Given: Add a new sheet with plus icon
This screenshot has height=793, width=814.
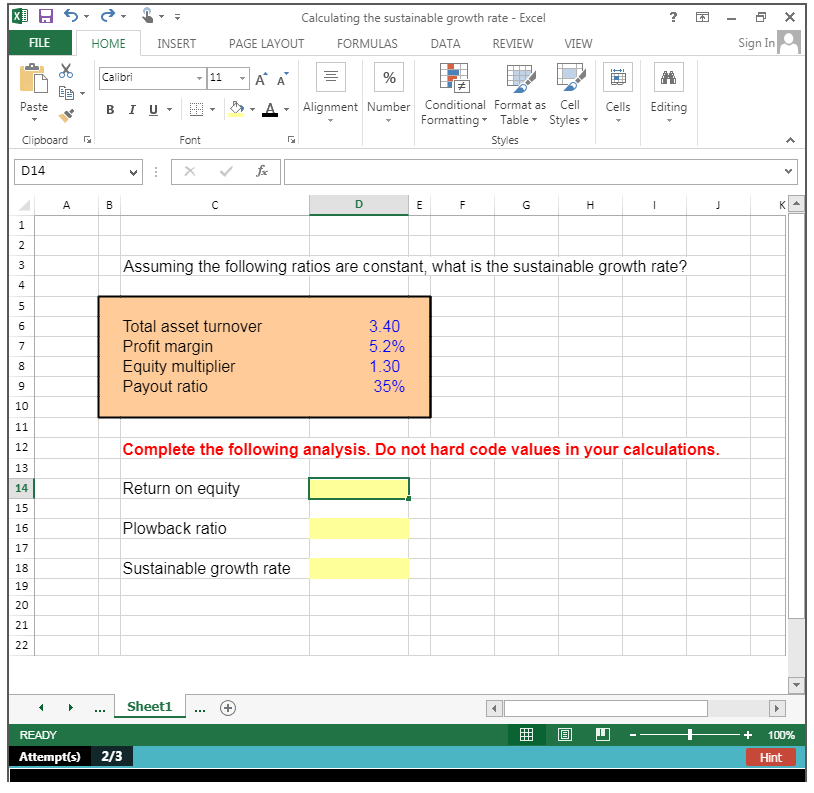Looking at the screenshot, I should (228, 707).
